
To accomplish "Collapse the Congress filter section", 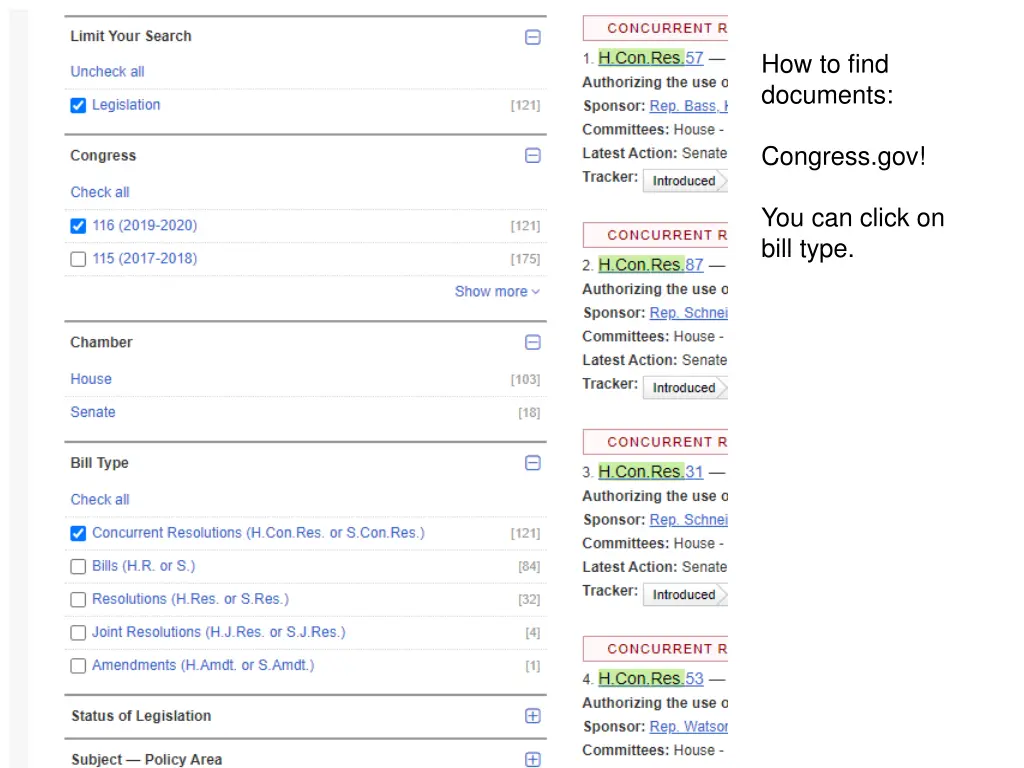I will [532, 155].
